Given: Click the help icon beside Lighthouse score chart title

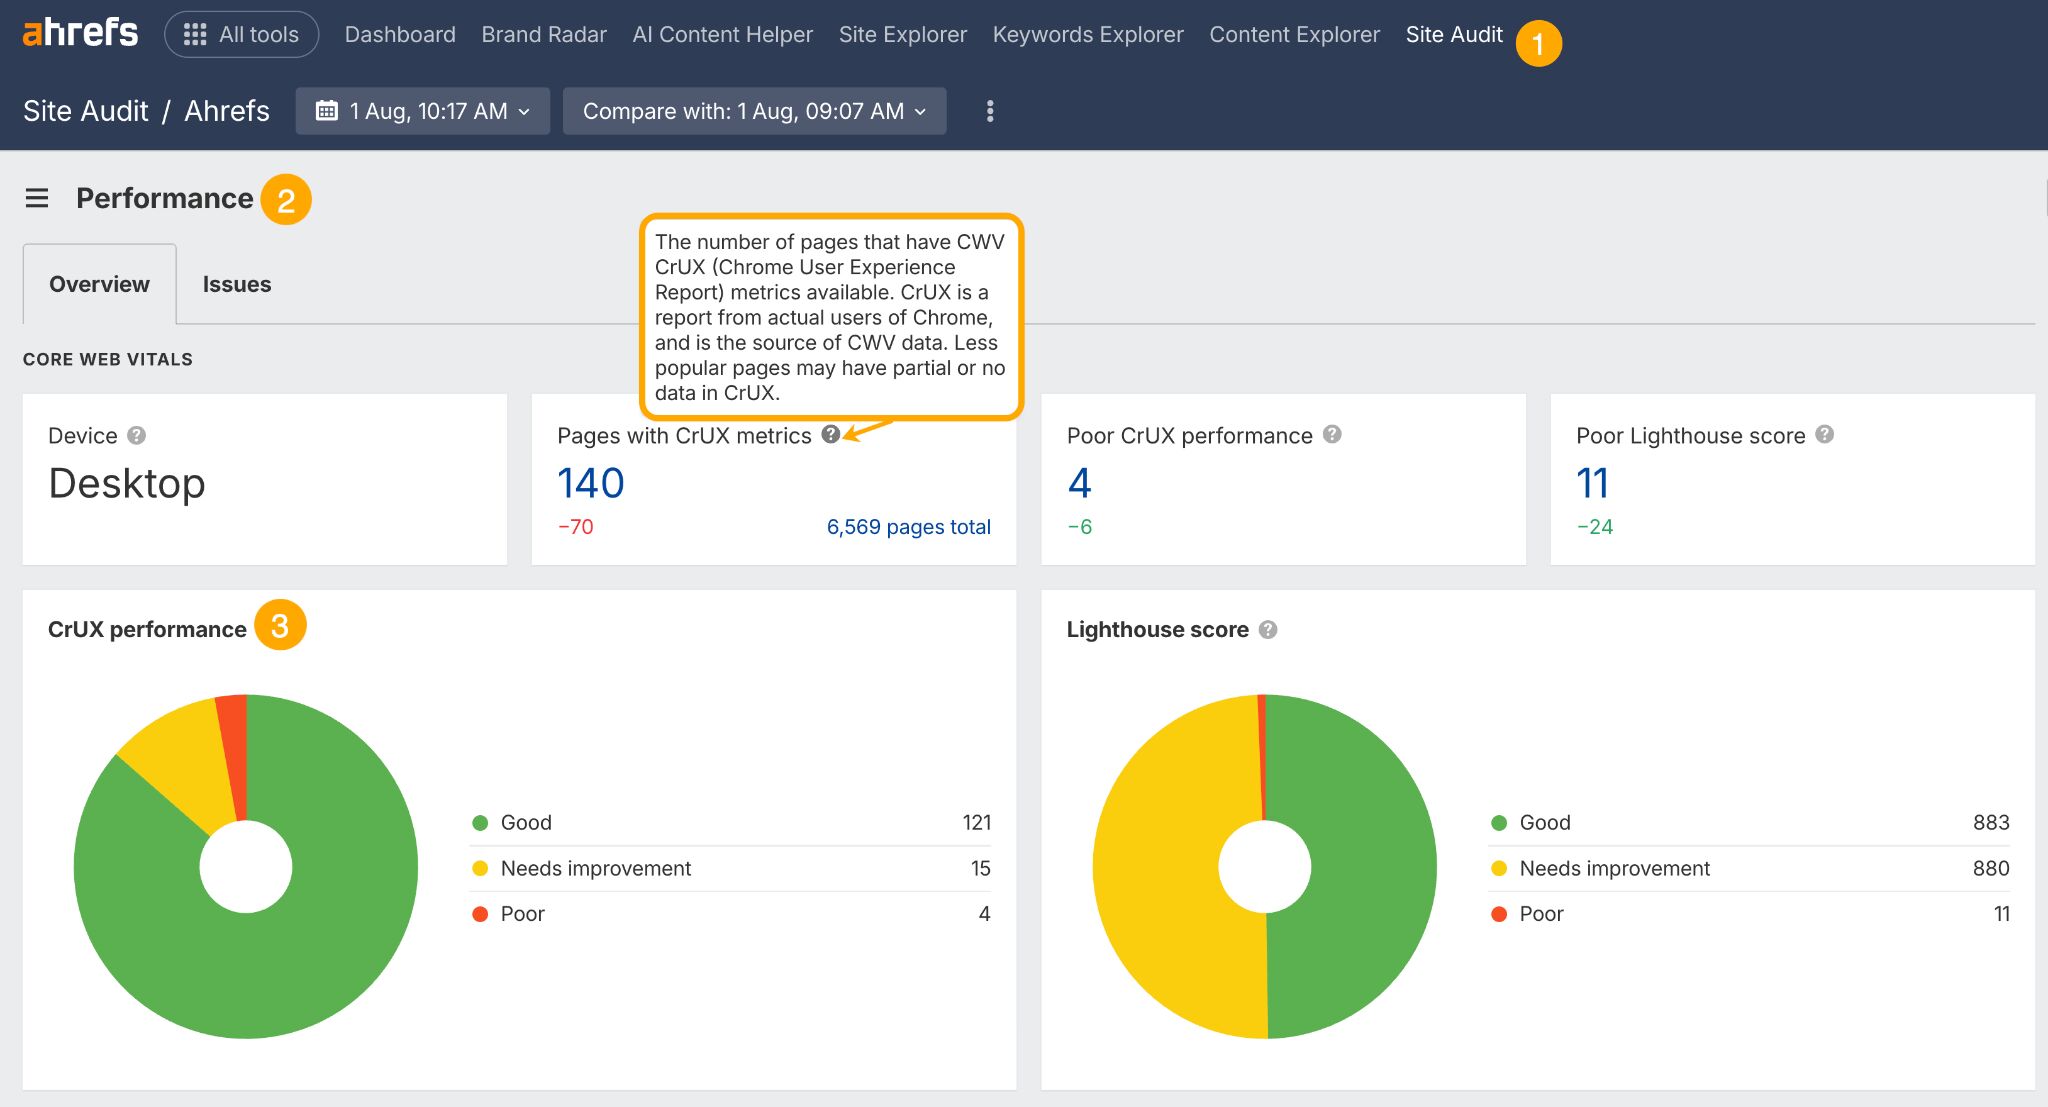Looking at the screenshot, I should (1268, 630).
